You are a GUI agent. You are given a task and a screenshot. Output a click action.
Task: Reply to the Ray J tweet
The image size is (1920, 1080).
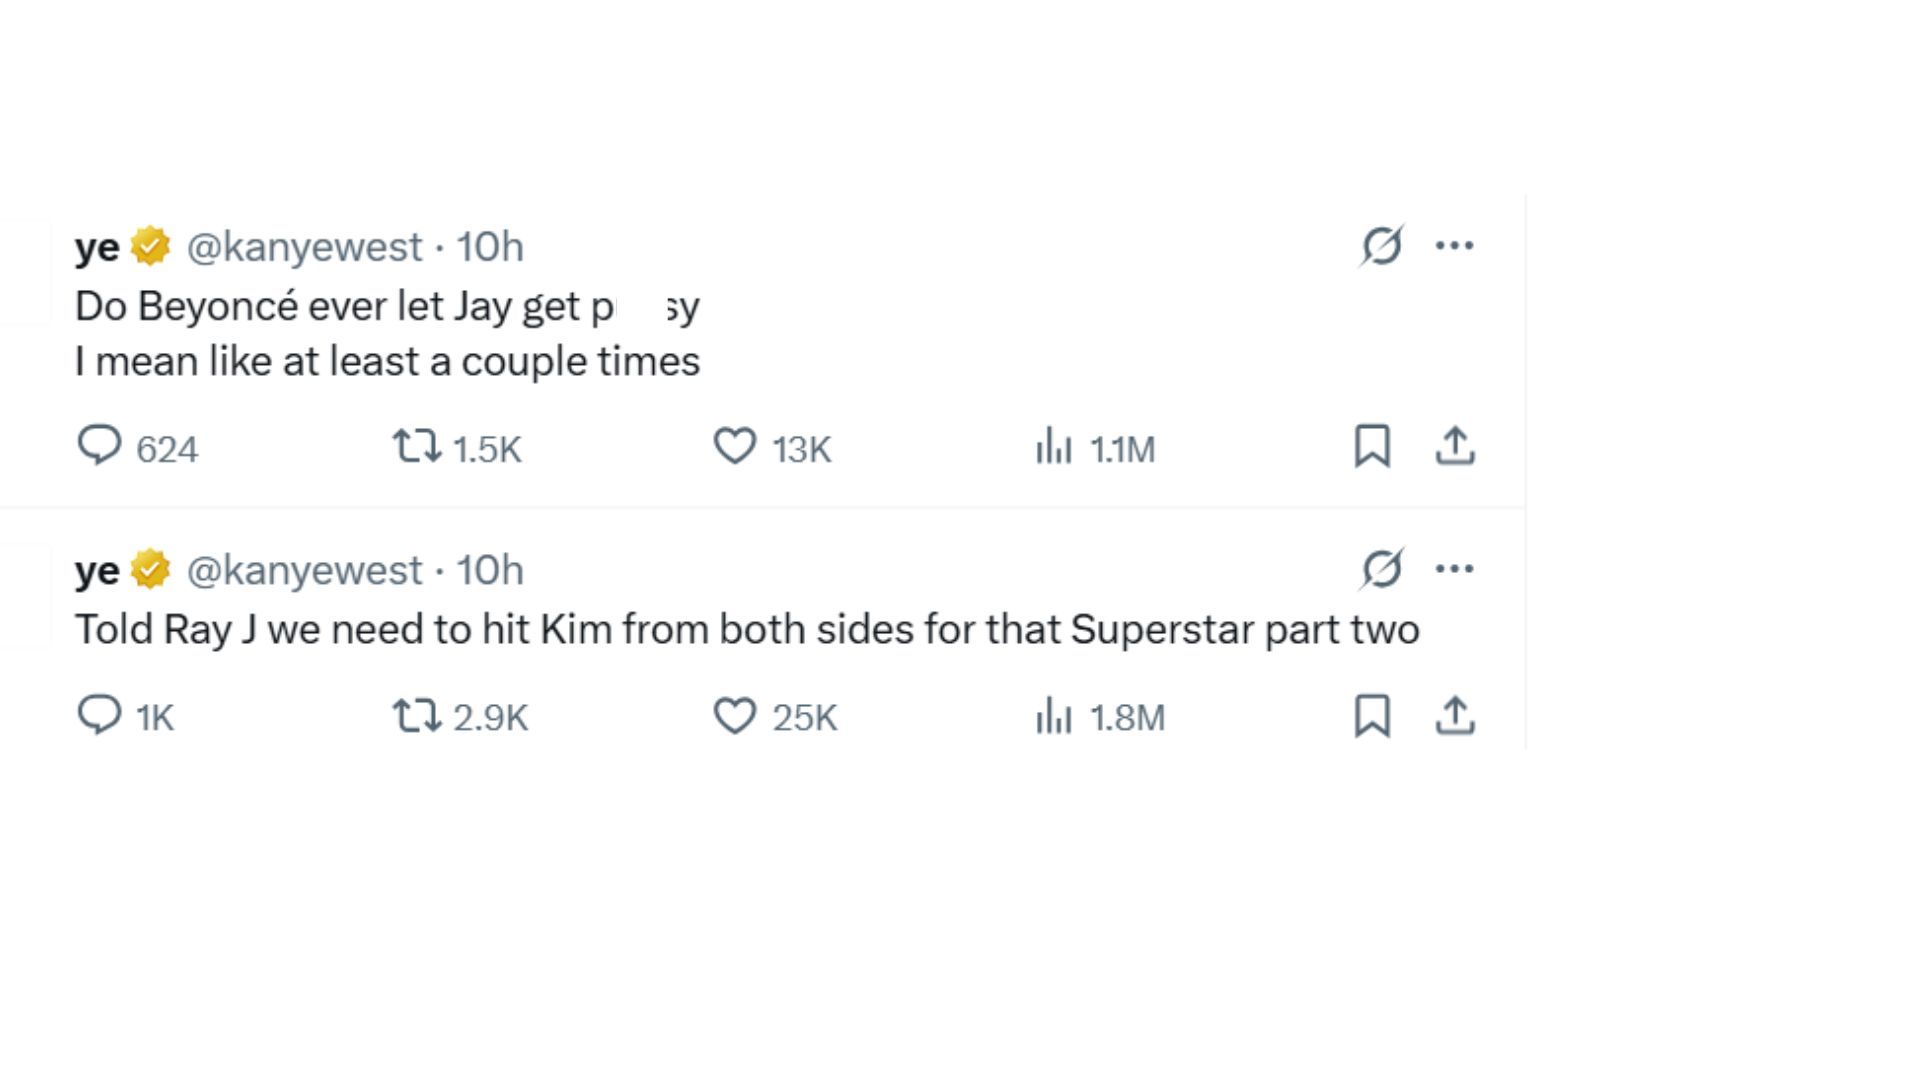(x=99, y=715)
